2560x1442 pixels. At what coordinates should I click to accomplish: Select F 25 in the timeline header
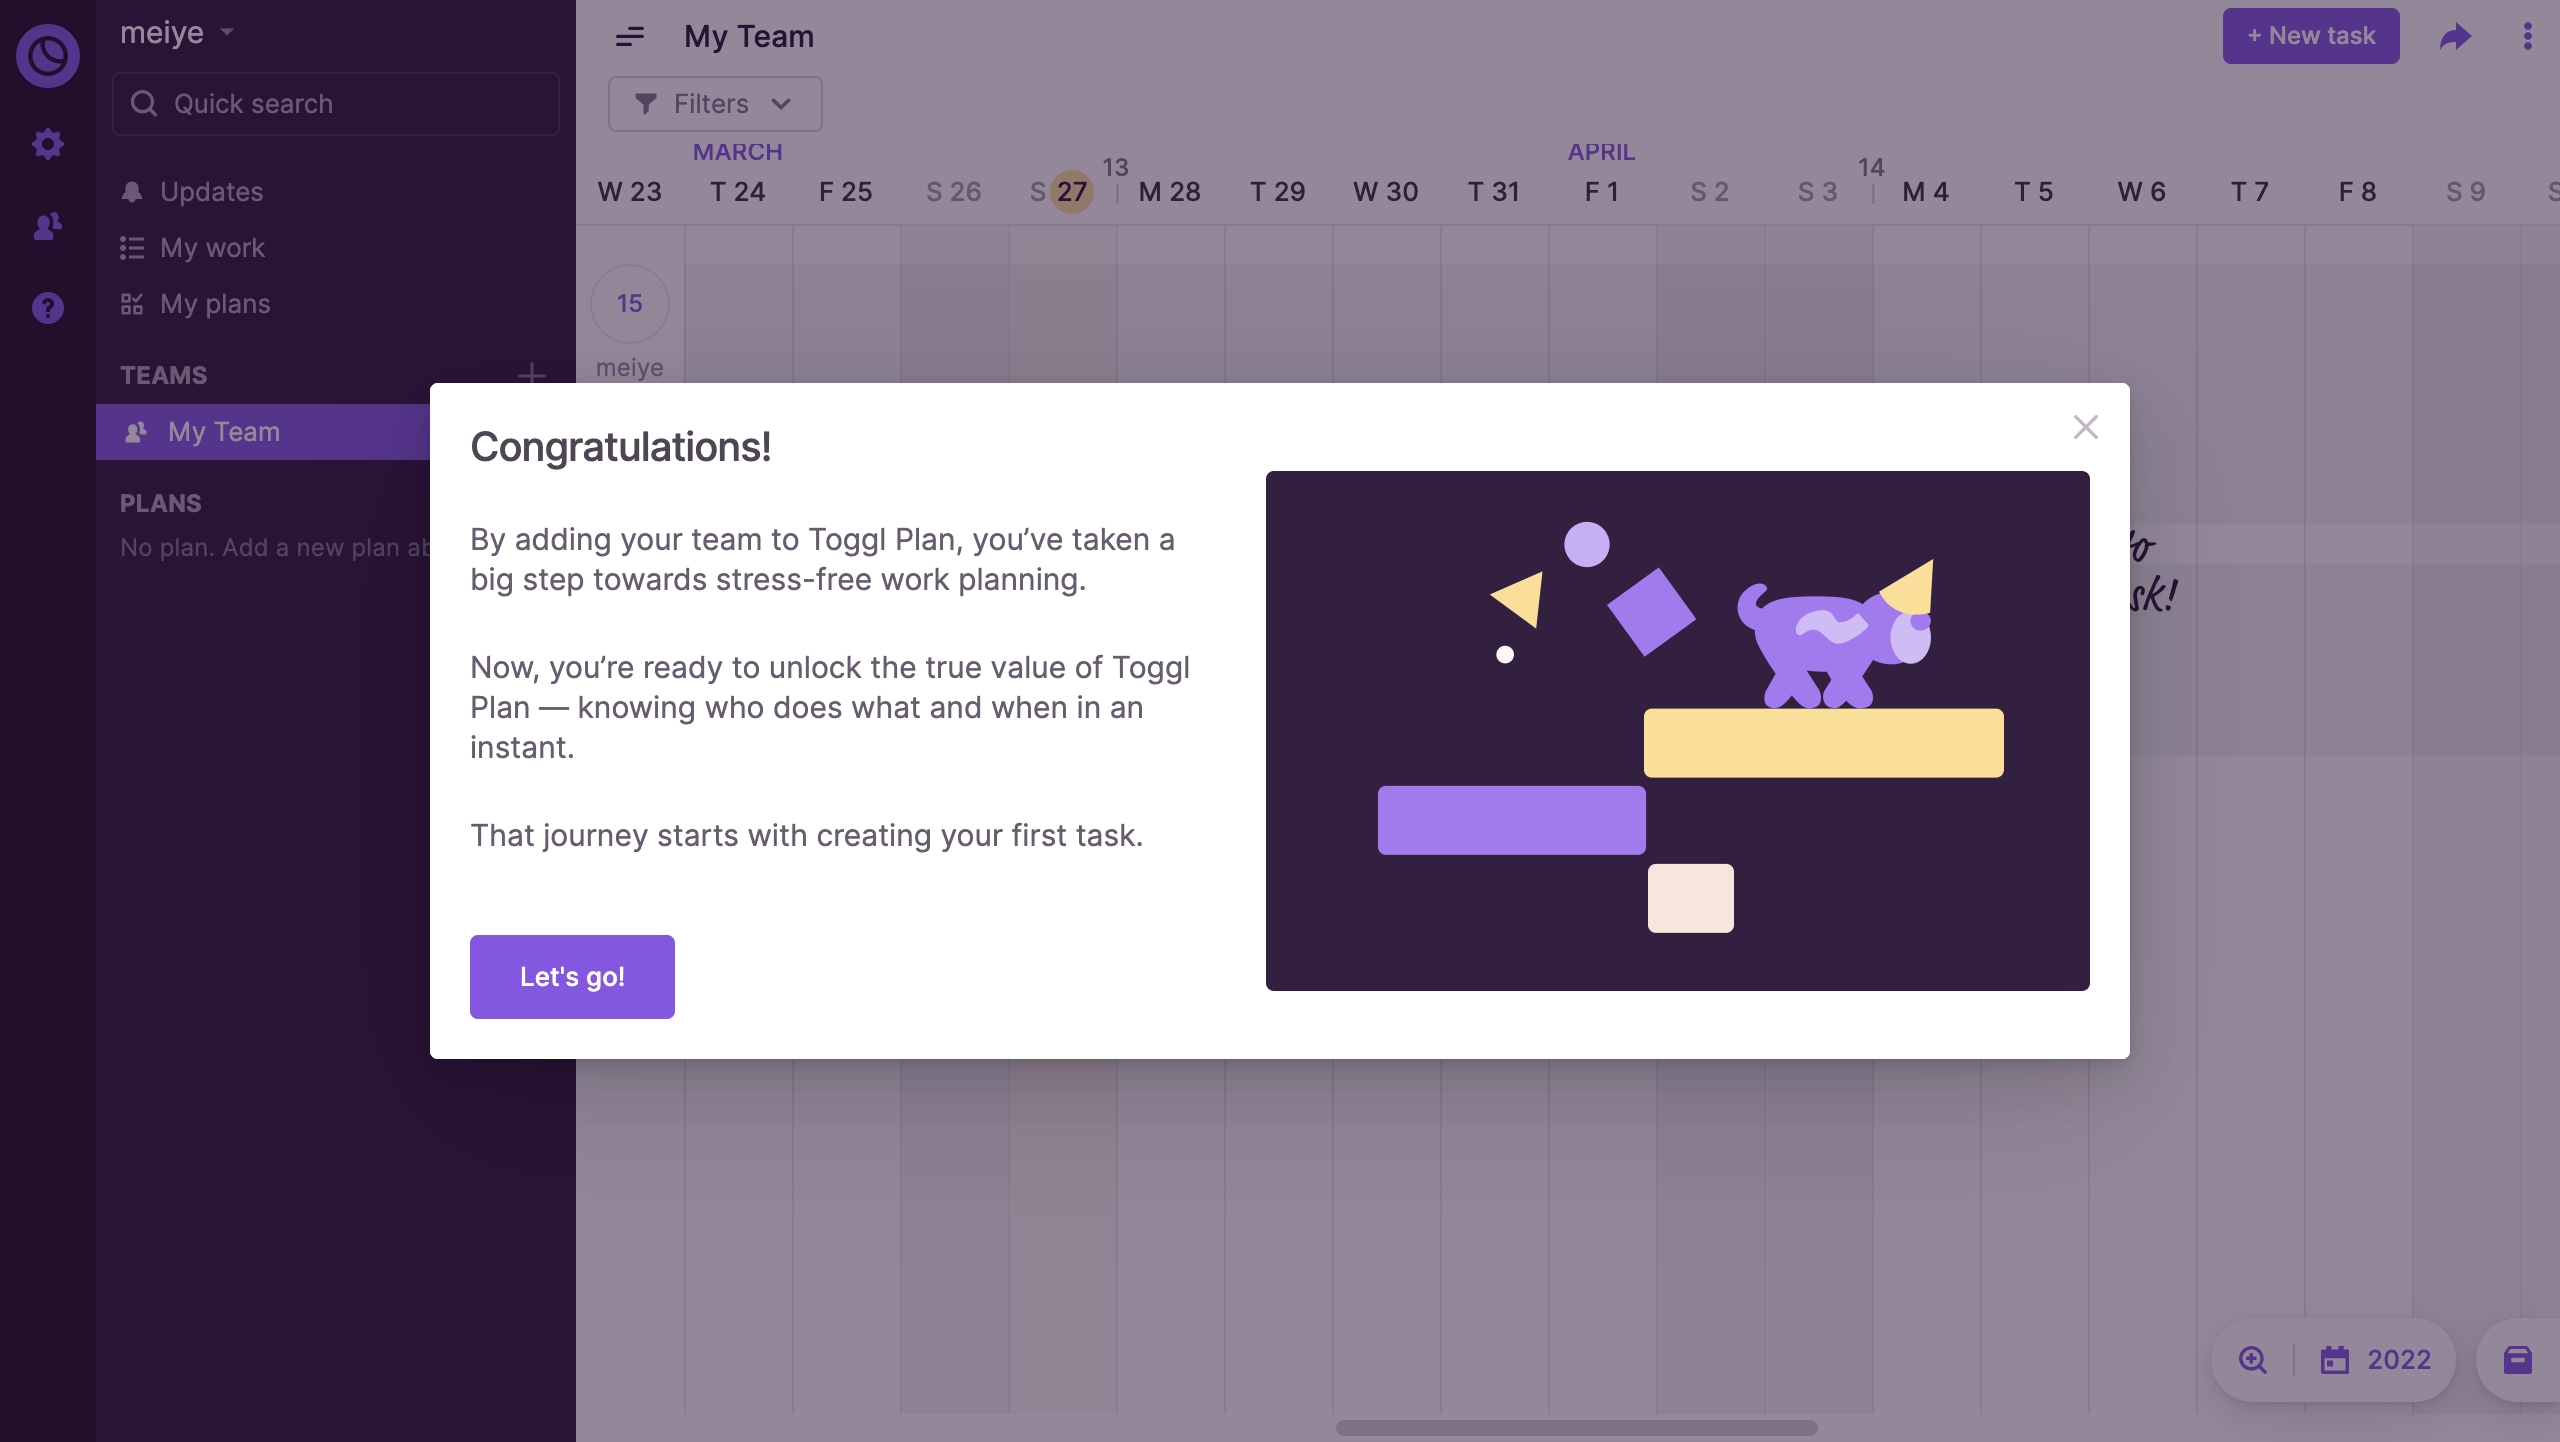coord(845,191)
